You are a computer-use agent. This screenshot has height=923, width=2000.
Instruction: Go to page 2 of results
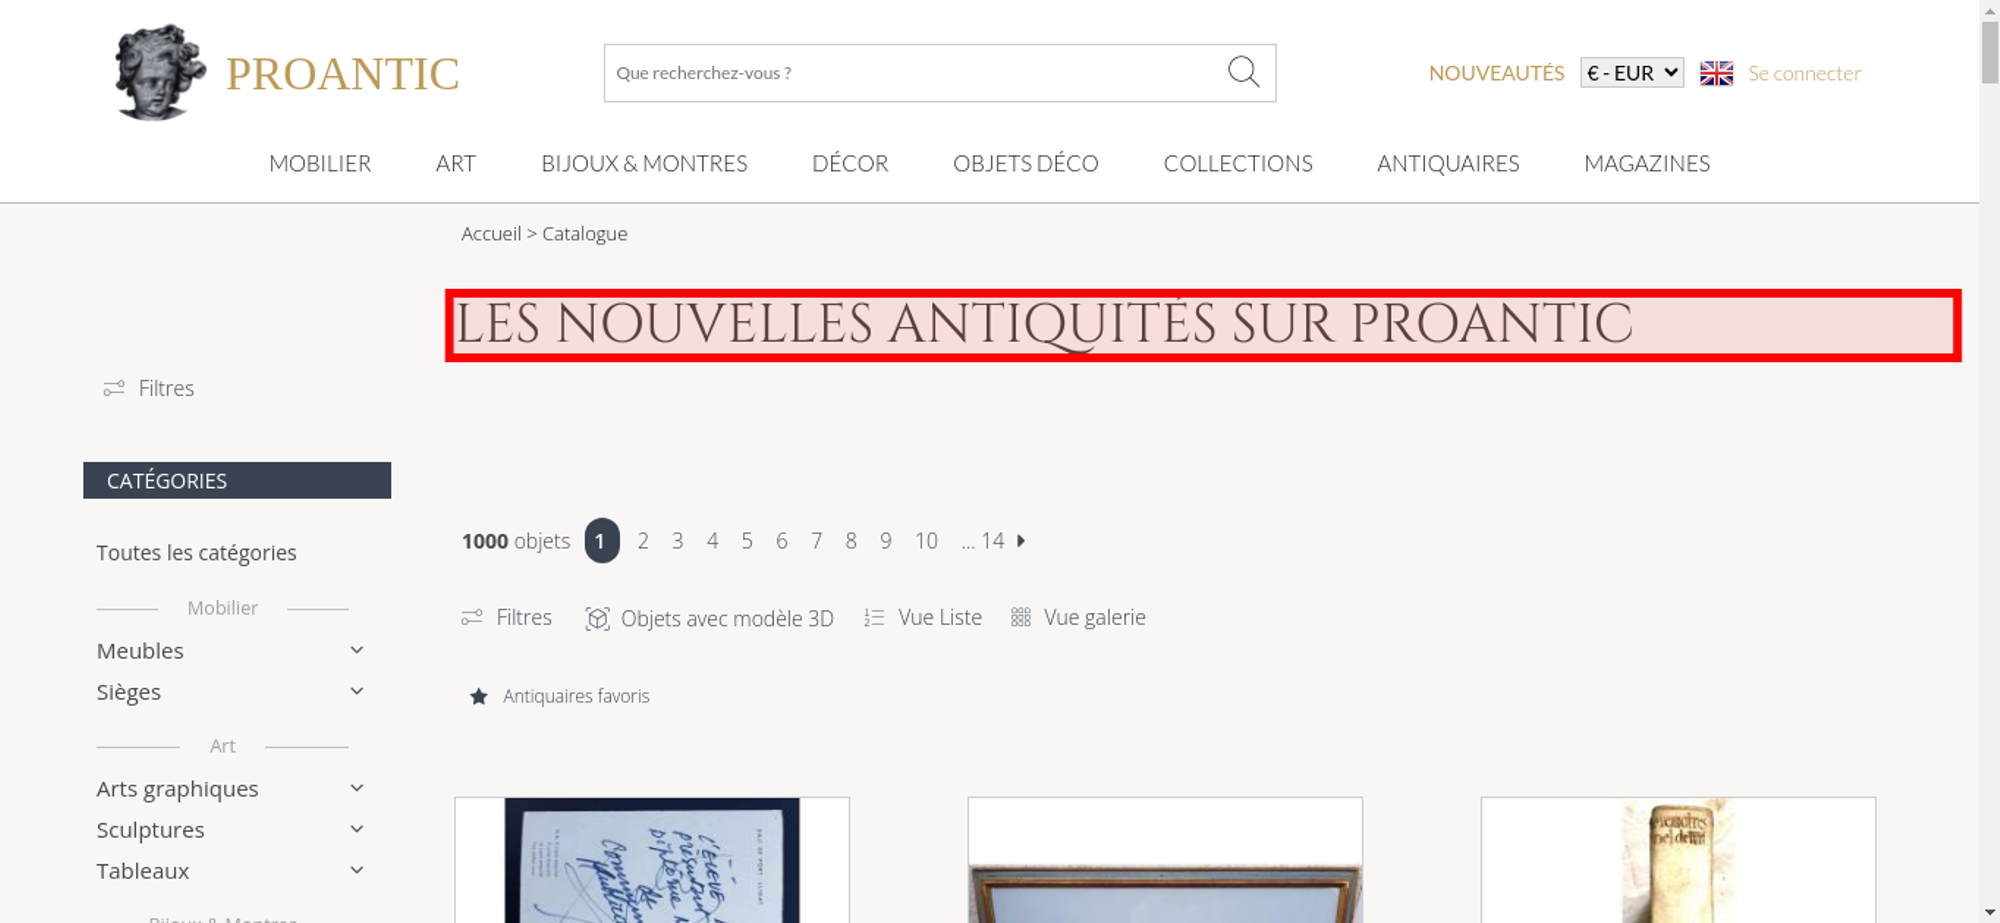(x=643, y=541)
